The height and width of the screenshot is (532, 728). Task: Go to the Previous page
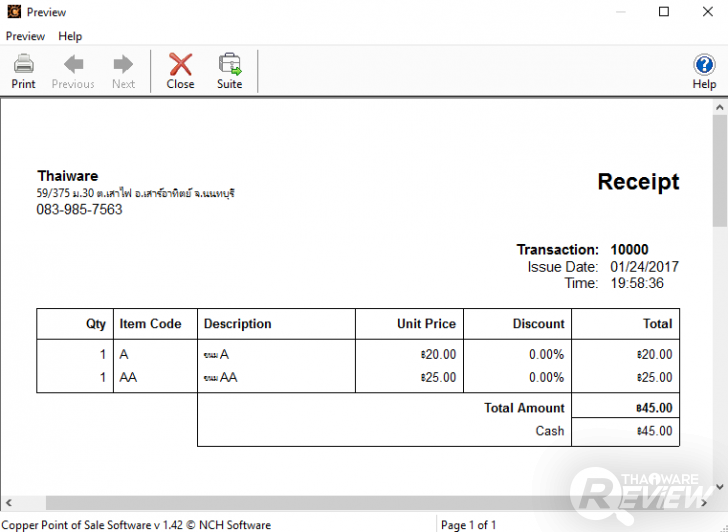[73, 71]
